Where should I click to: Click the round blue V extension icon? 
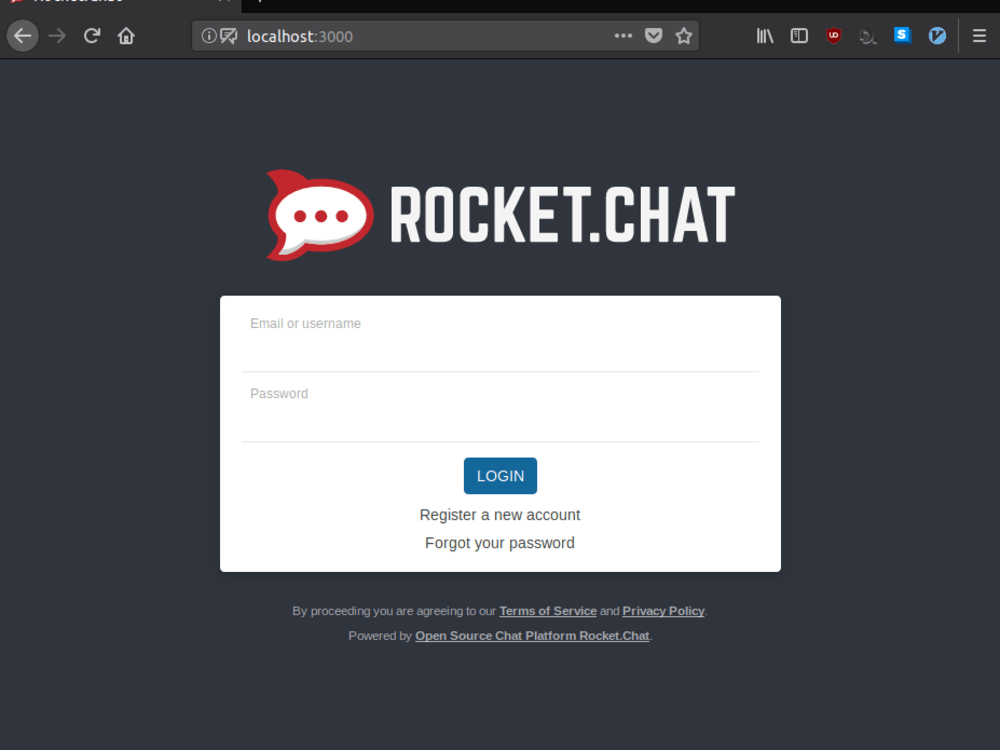click(x=937, y=36)
